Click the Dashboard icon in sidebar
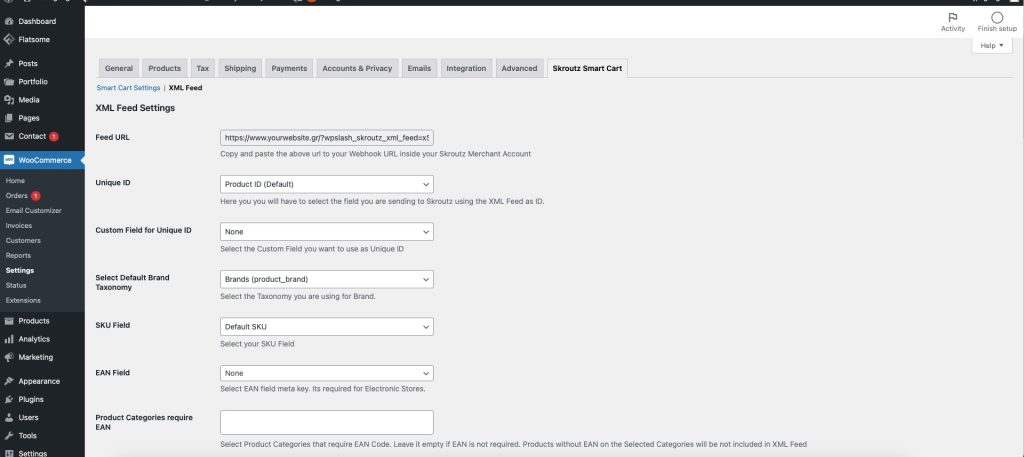The image size is (1024, 457). click(8, 22)
